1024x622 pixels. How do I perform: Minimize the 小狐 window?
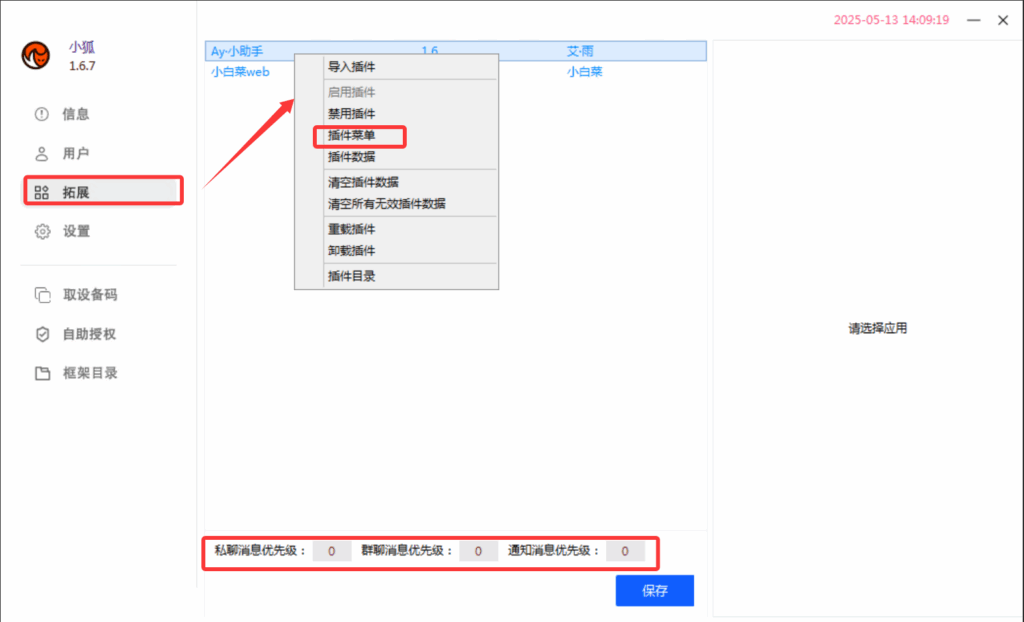tap(974, 20)
